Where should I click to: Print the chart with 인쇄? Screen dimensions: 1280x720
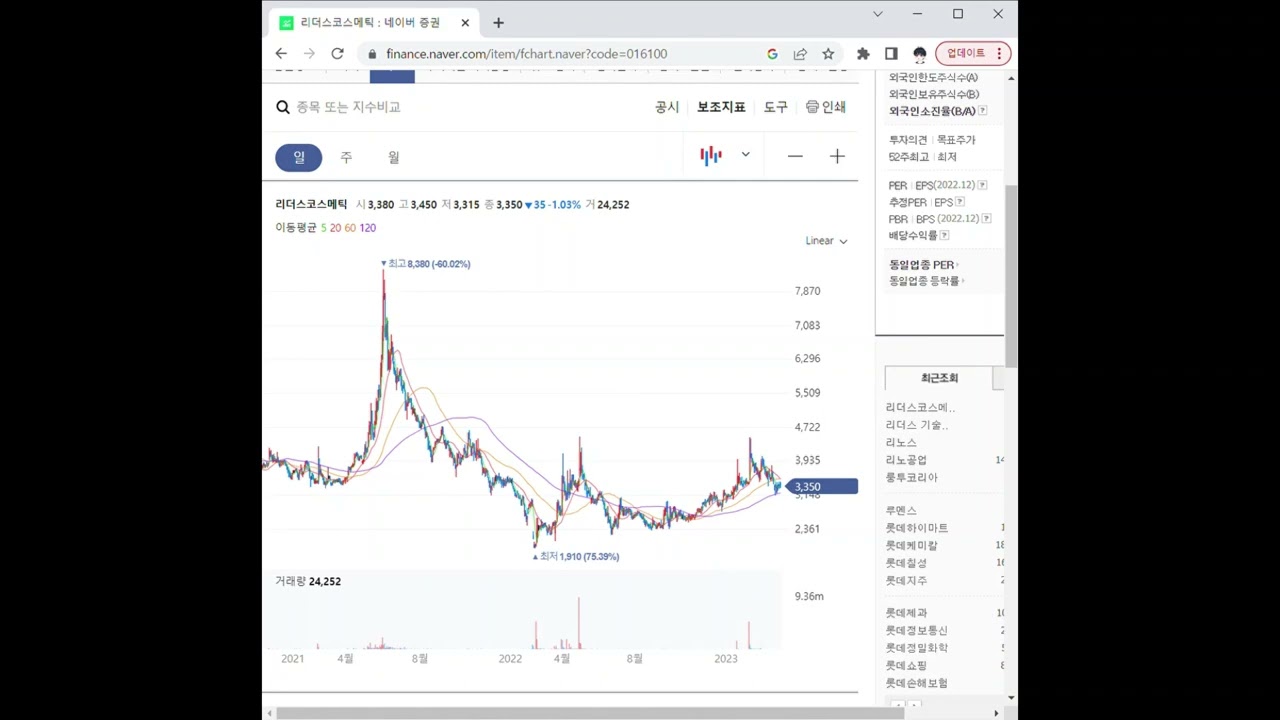coord(826,107)
